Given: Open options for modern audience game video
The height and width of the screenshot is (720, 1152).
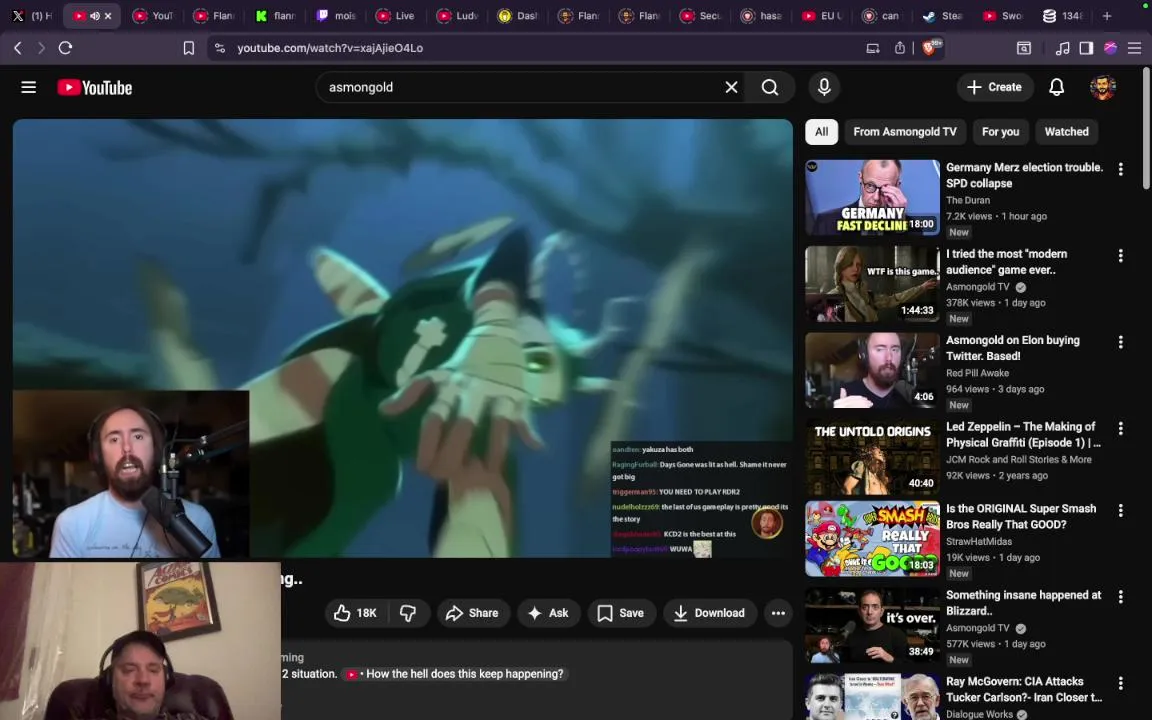Looking at the screenshot, I should (1120, 256).
